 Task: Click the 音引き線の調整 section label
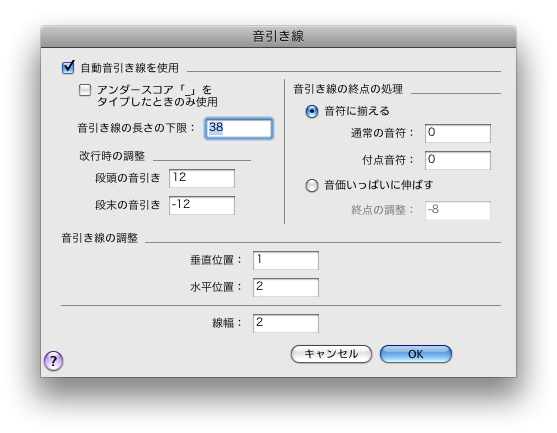coord(99,238)
